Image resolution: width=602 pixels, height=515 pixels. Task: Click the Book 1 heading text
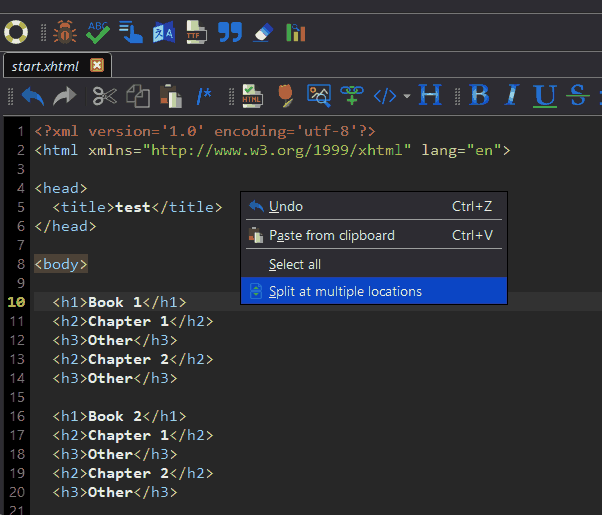[115, 302]
